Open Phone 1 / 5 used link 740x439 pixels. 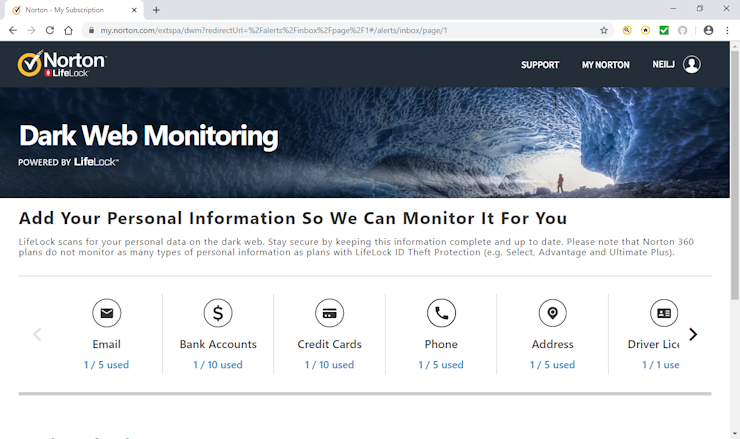(x=441, y=365)
